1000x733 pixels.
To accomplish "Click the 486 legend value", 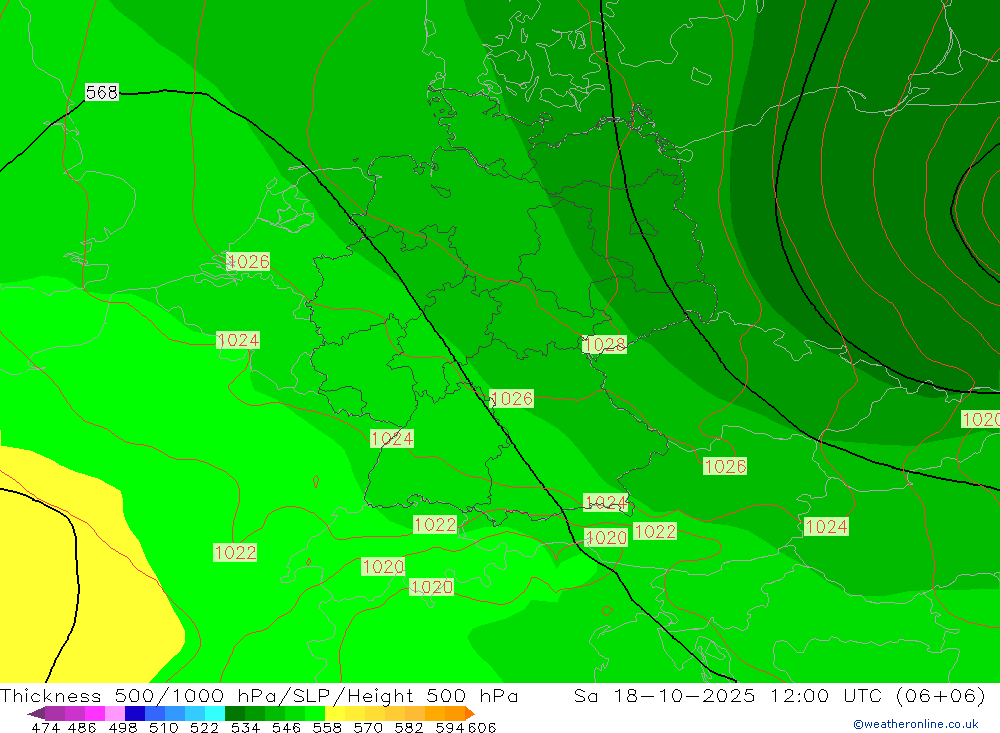I will (x=82, y=727).
